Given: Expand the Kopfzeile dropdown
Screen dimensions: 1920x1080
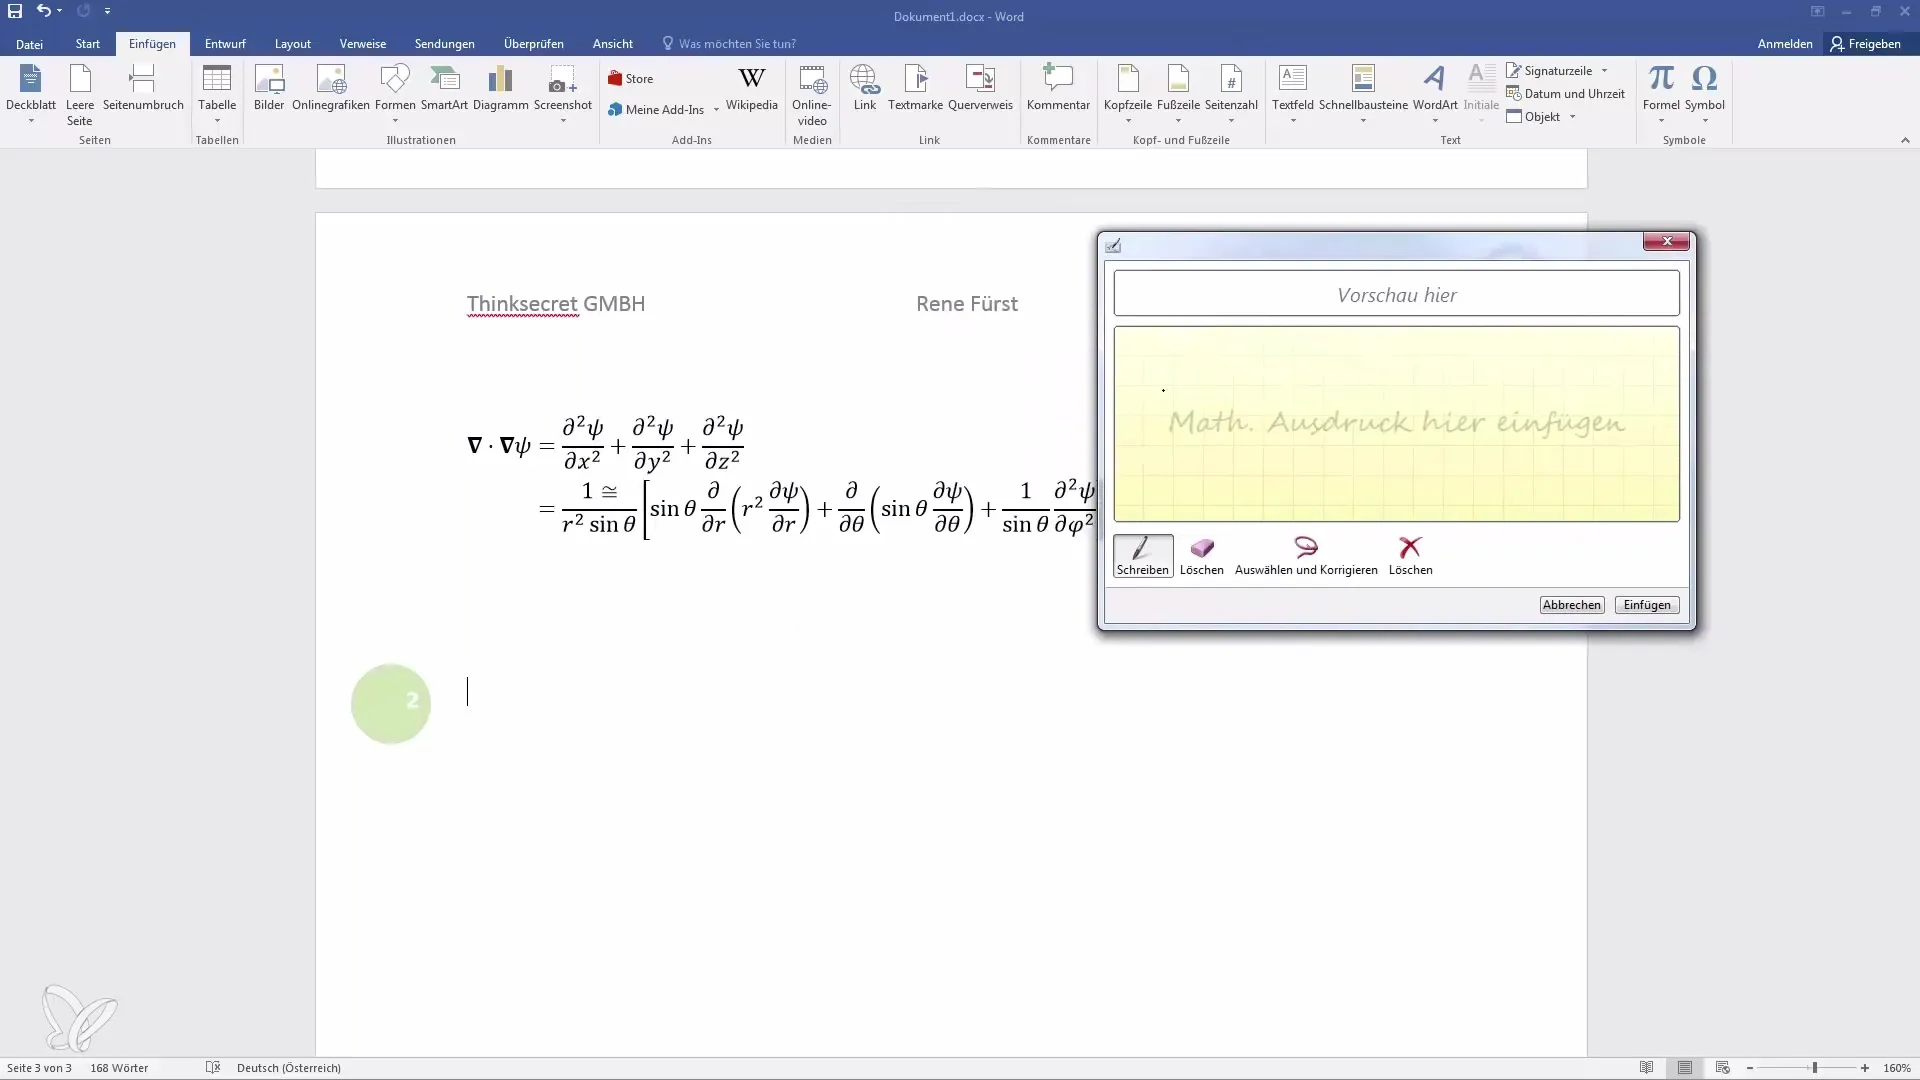Looking at the screenshot, I should [1128, 121].
